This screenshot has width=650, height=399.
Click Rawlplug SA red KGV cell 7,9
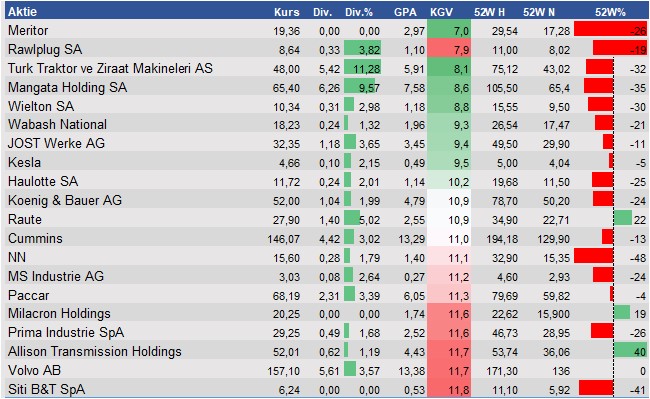tap(449, 49)
